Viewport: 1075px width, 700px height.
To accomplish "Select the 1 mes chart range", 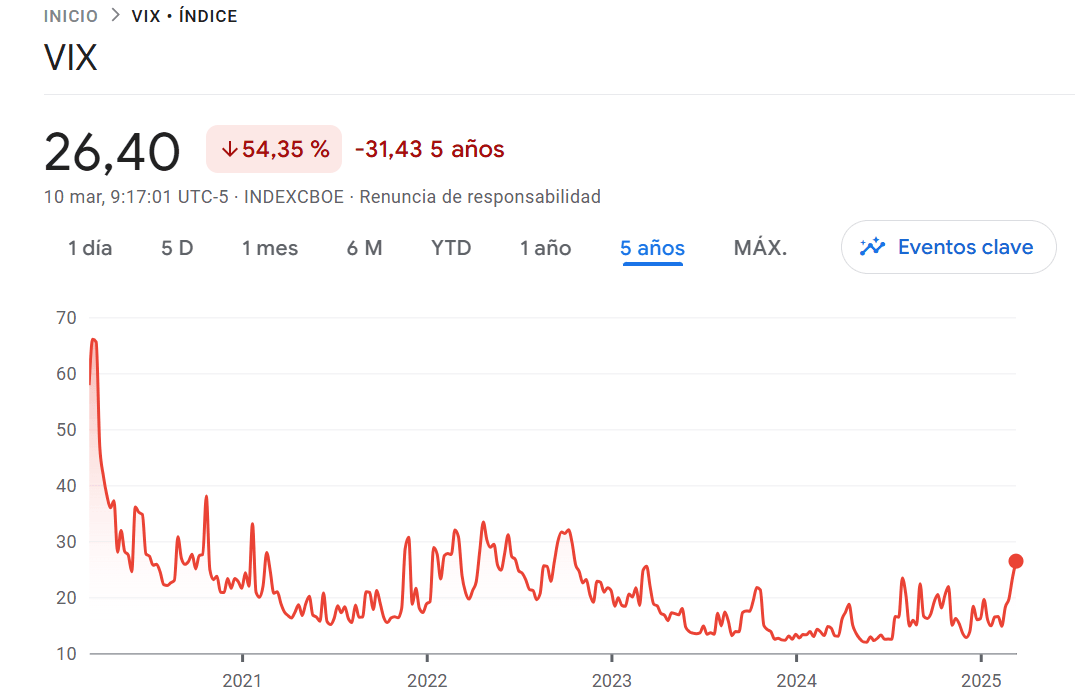I will pyautogui.click(x=269, y=247).
